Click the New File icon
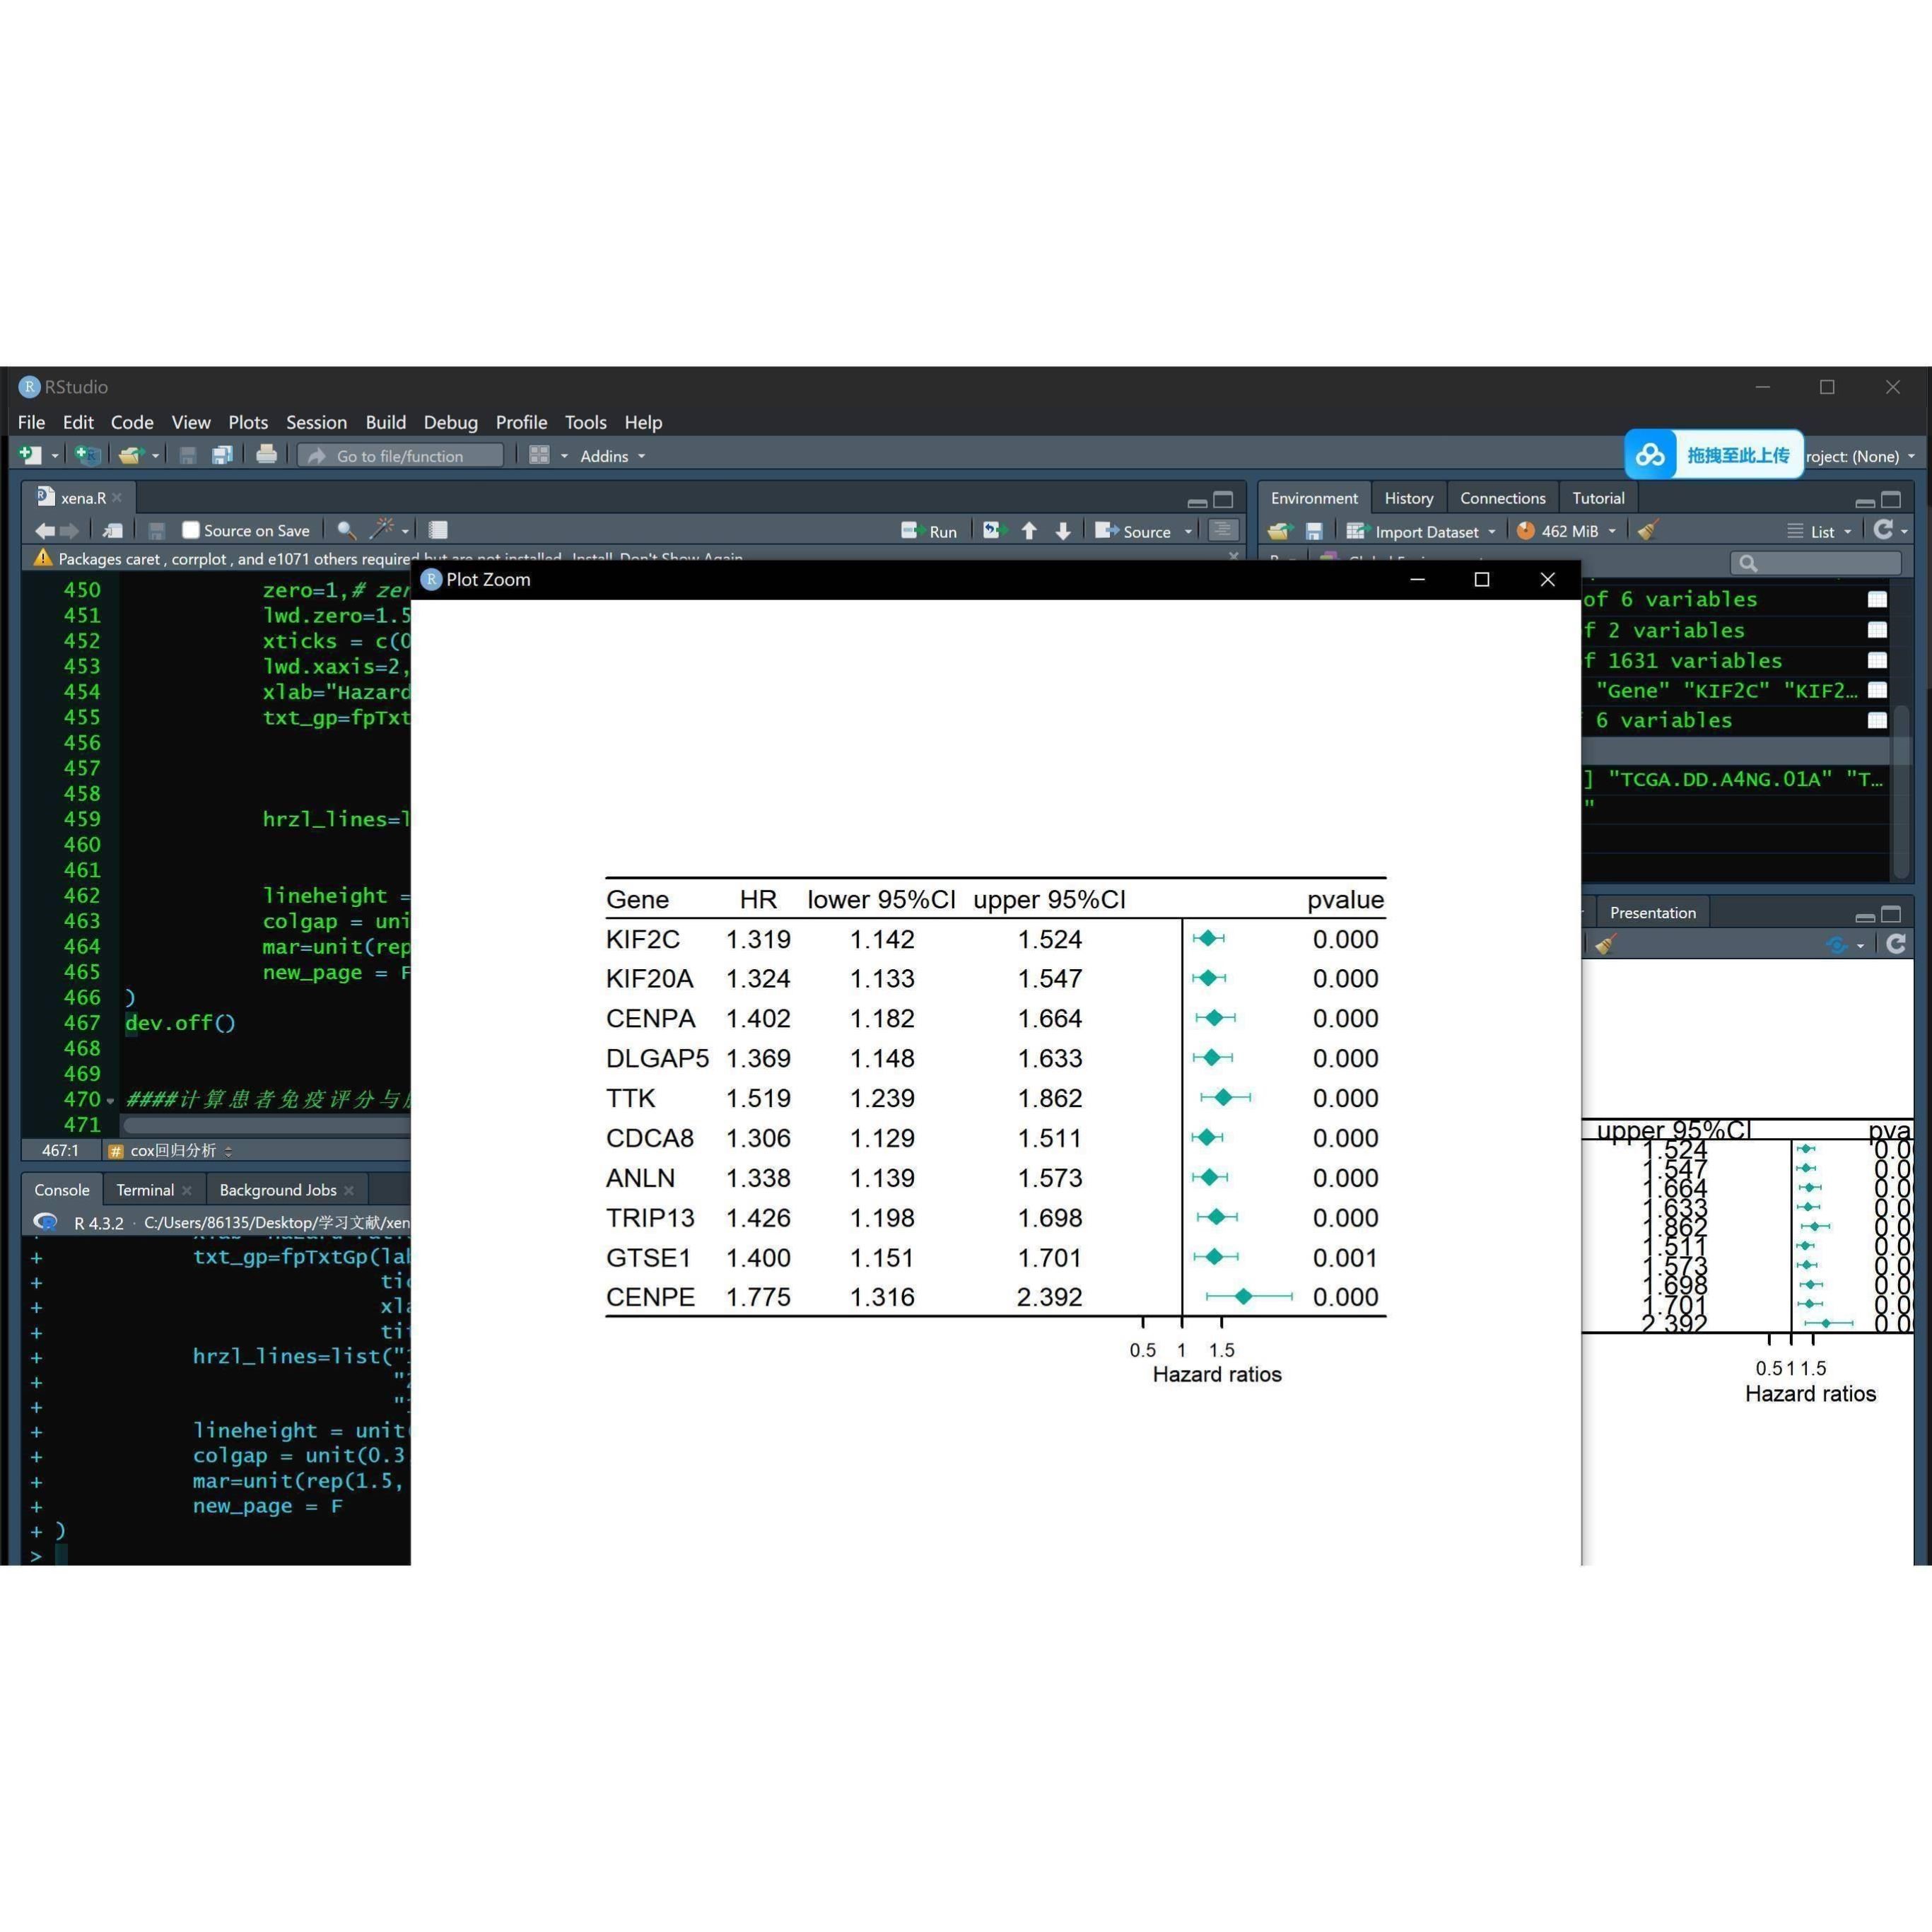 [30, 455]
